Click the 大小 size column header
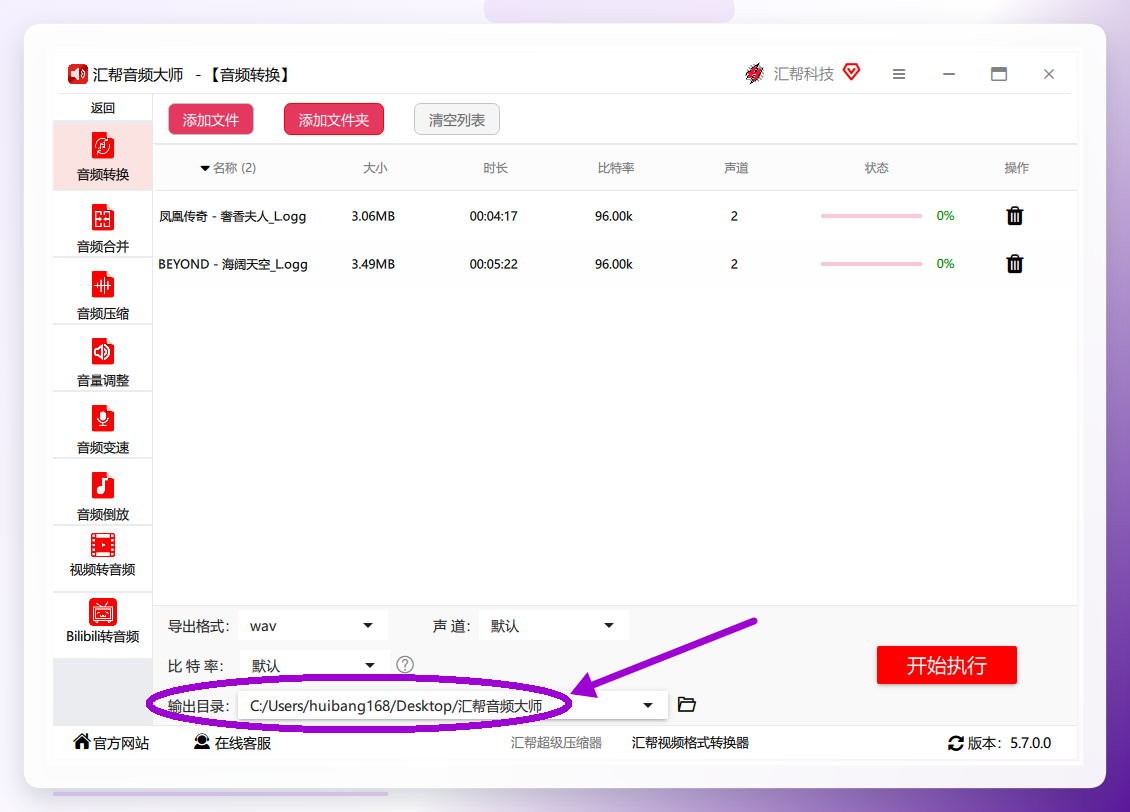This screenshot has height=812, width=1130. [375, 168]
